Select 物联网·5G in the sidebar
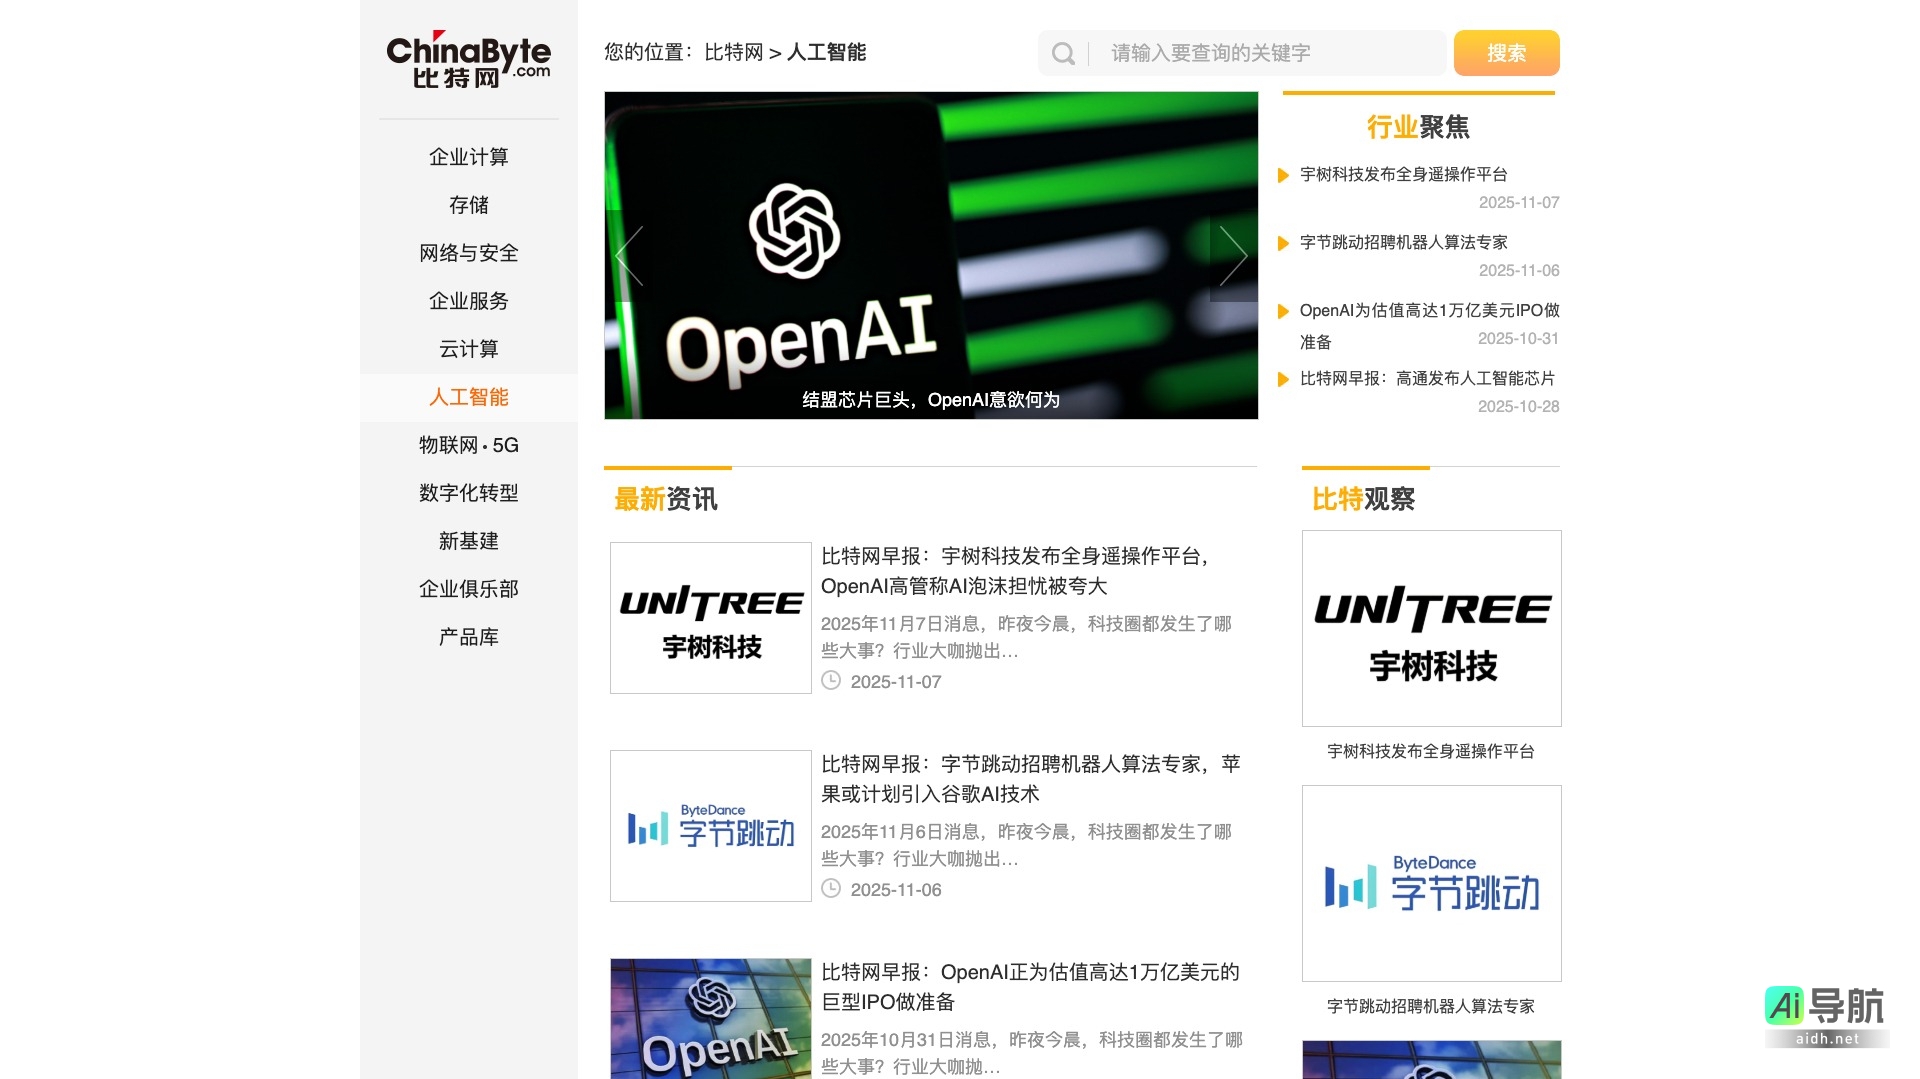The image size is (1920, 1079). tap(468, 445)
